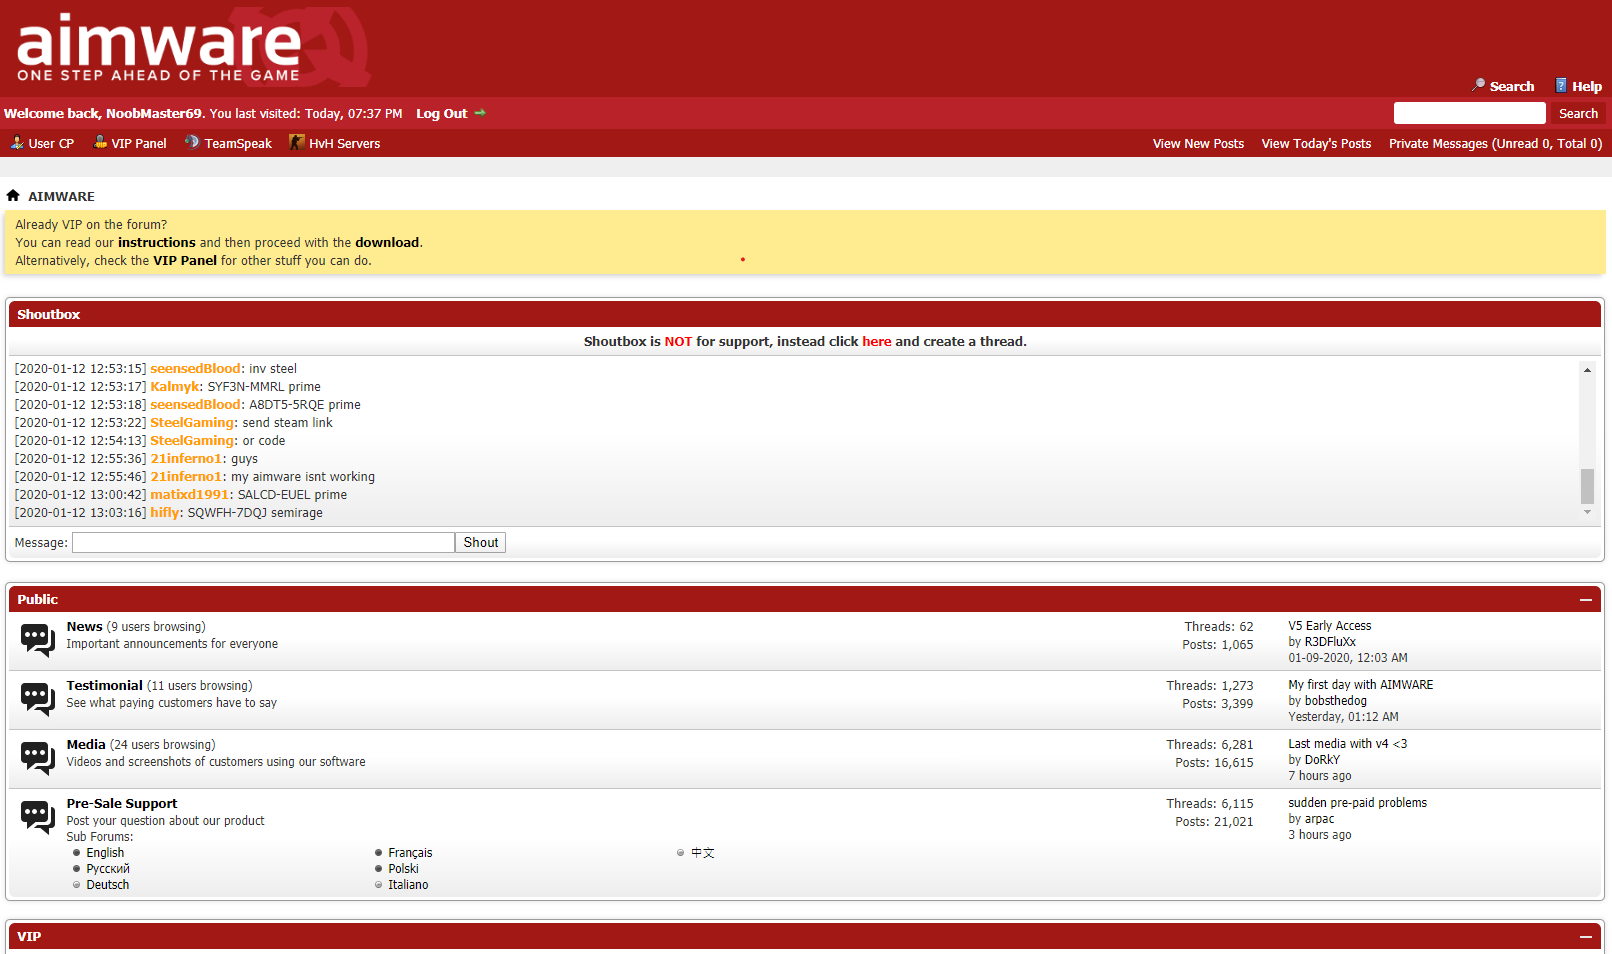Click the HvH Servers icon
This screenshot has width=1612, height=954.
point(297,143)
